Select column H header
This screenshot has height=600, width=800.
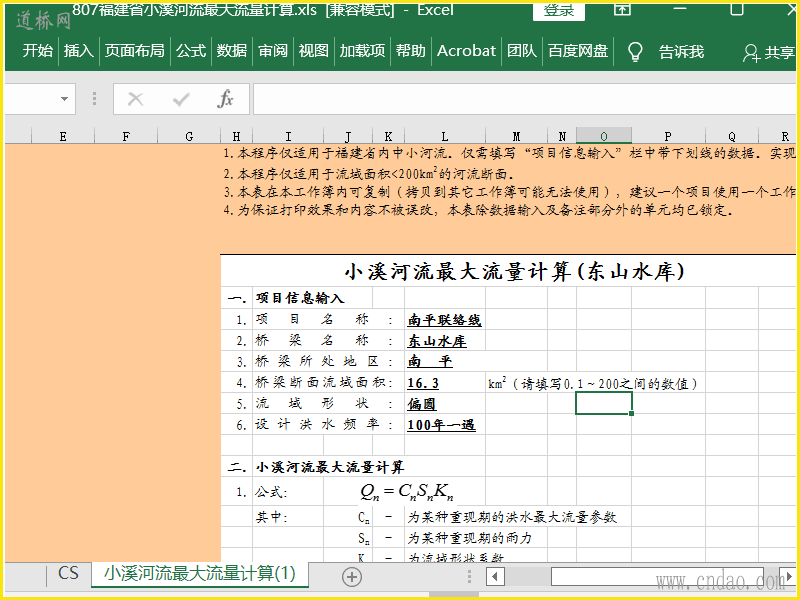point(236,136)
